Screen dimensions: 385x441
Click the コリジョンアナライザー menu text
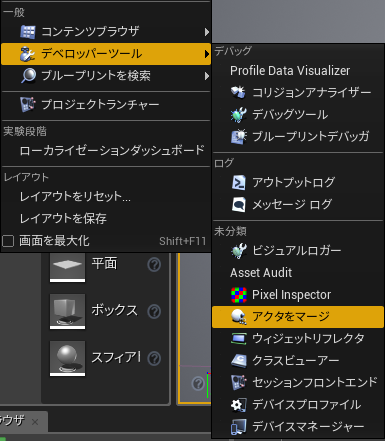(x=312, y=93)
